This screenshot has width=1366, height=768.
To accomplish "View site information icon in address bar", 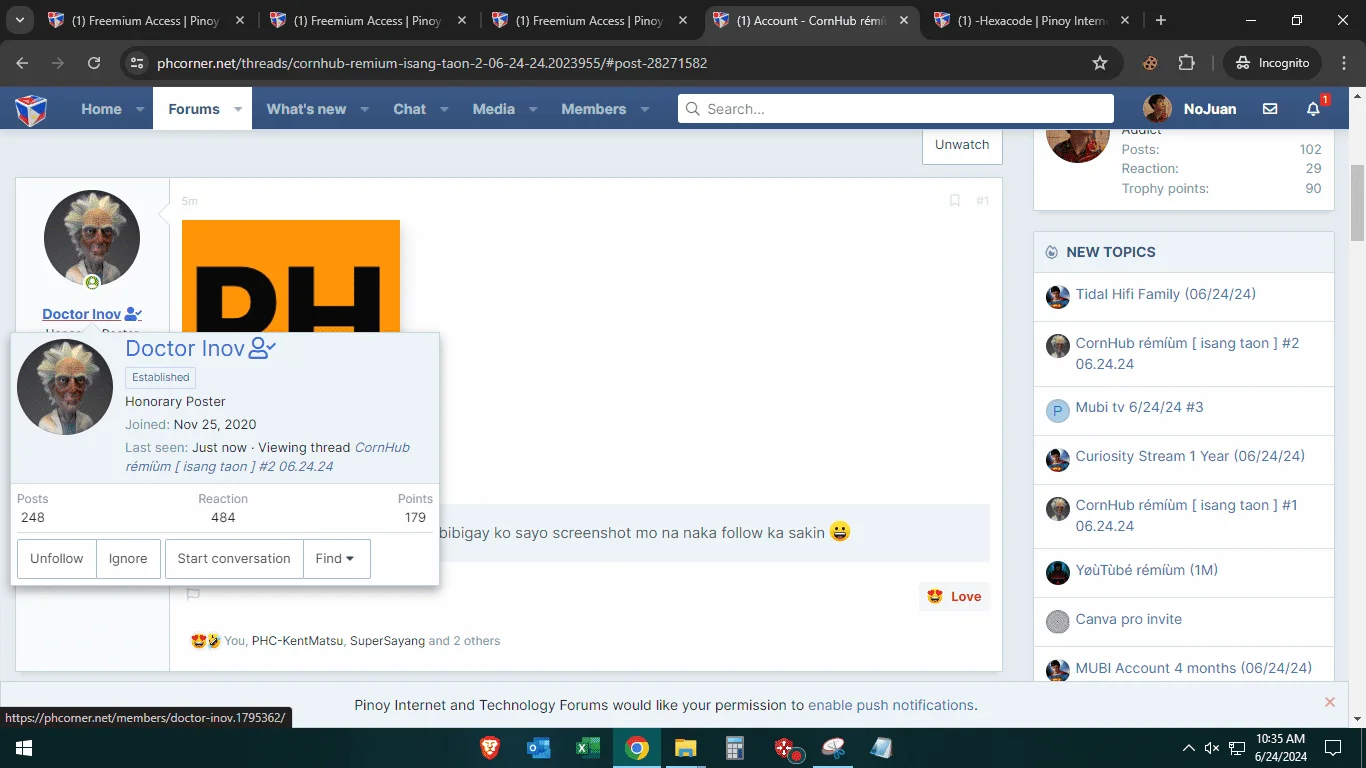I will tap(138, 63).
